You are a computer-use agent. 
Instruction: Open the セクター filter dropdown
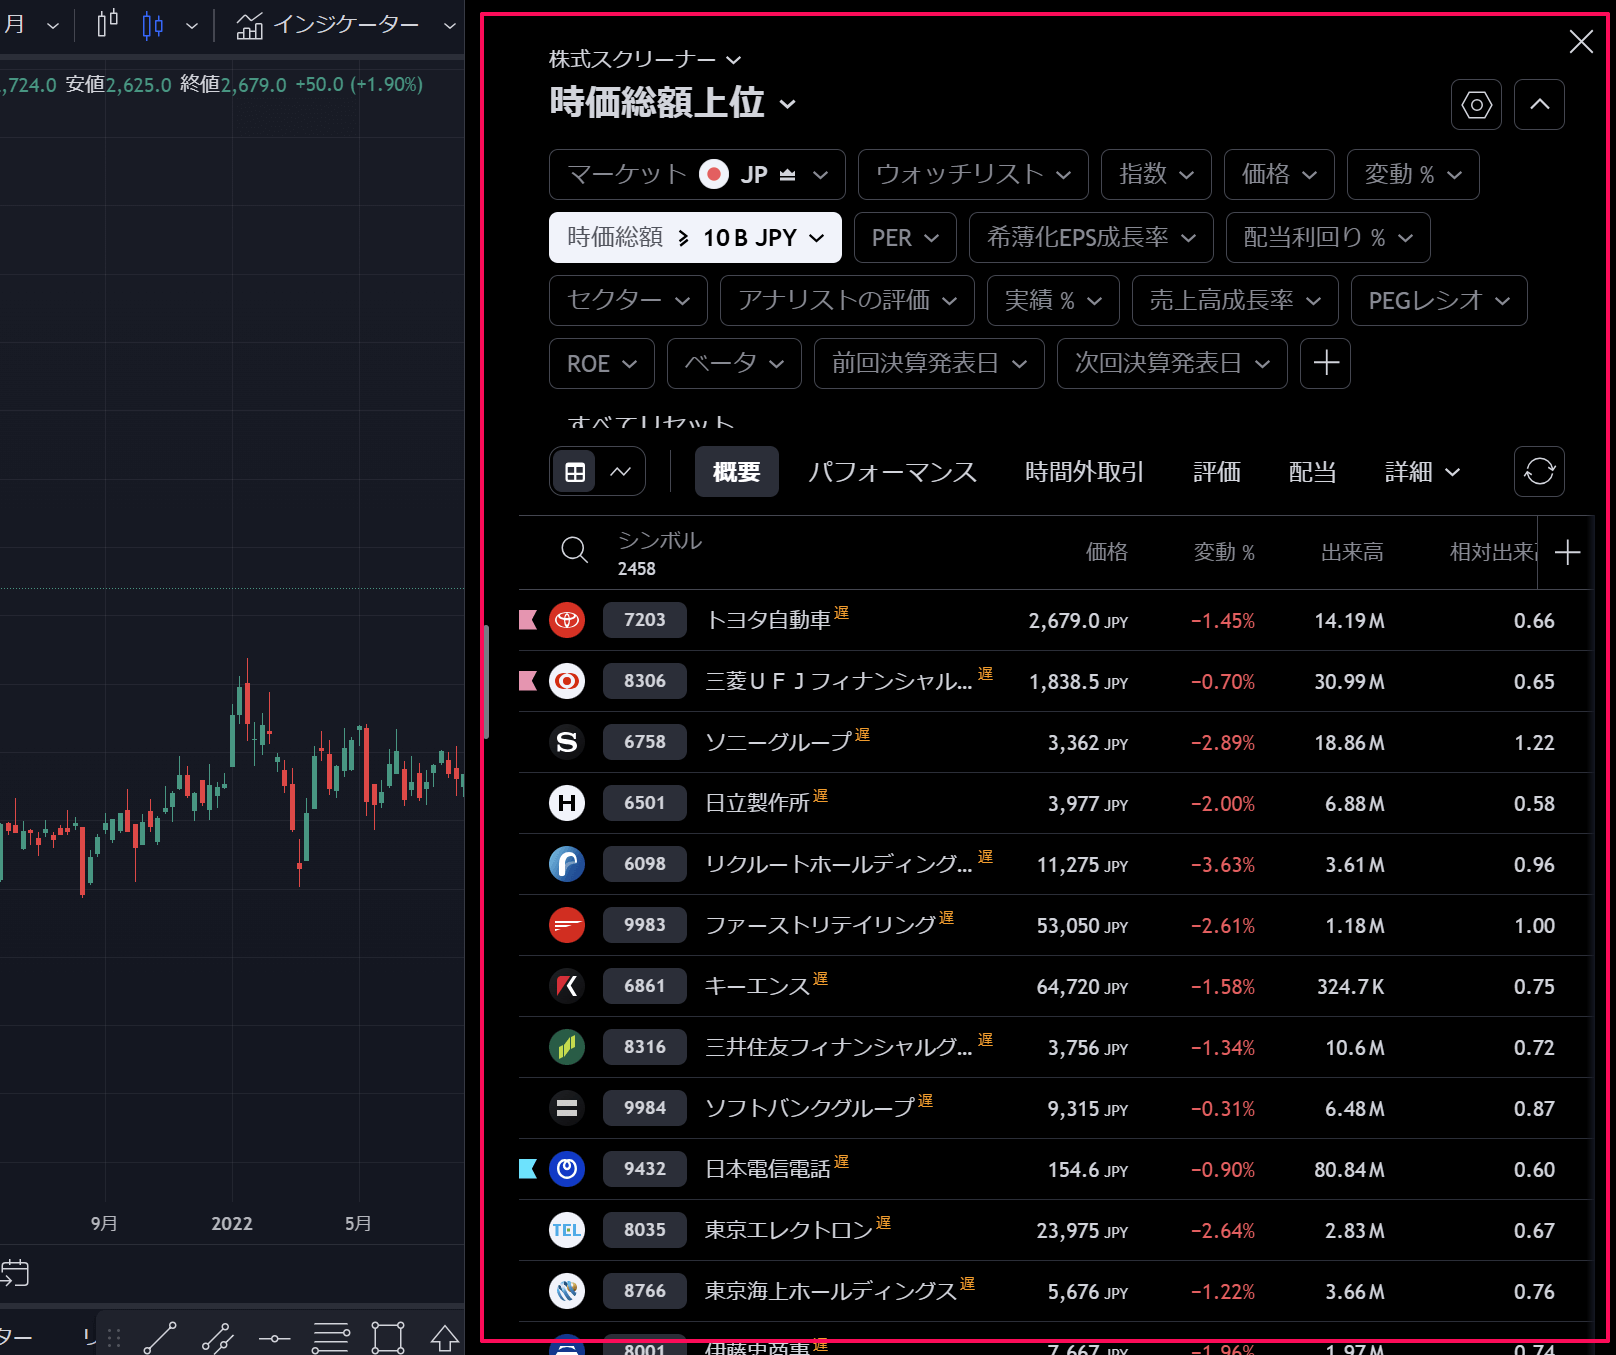tap(628, 301)
